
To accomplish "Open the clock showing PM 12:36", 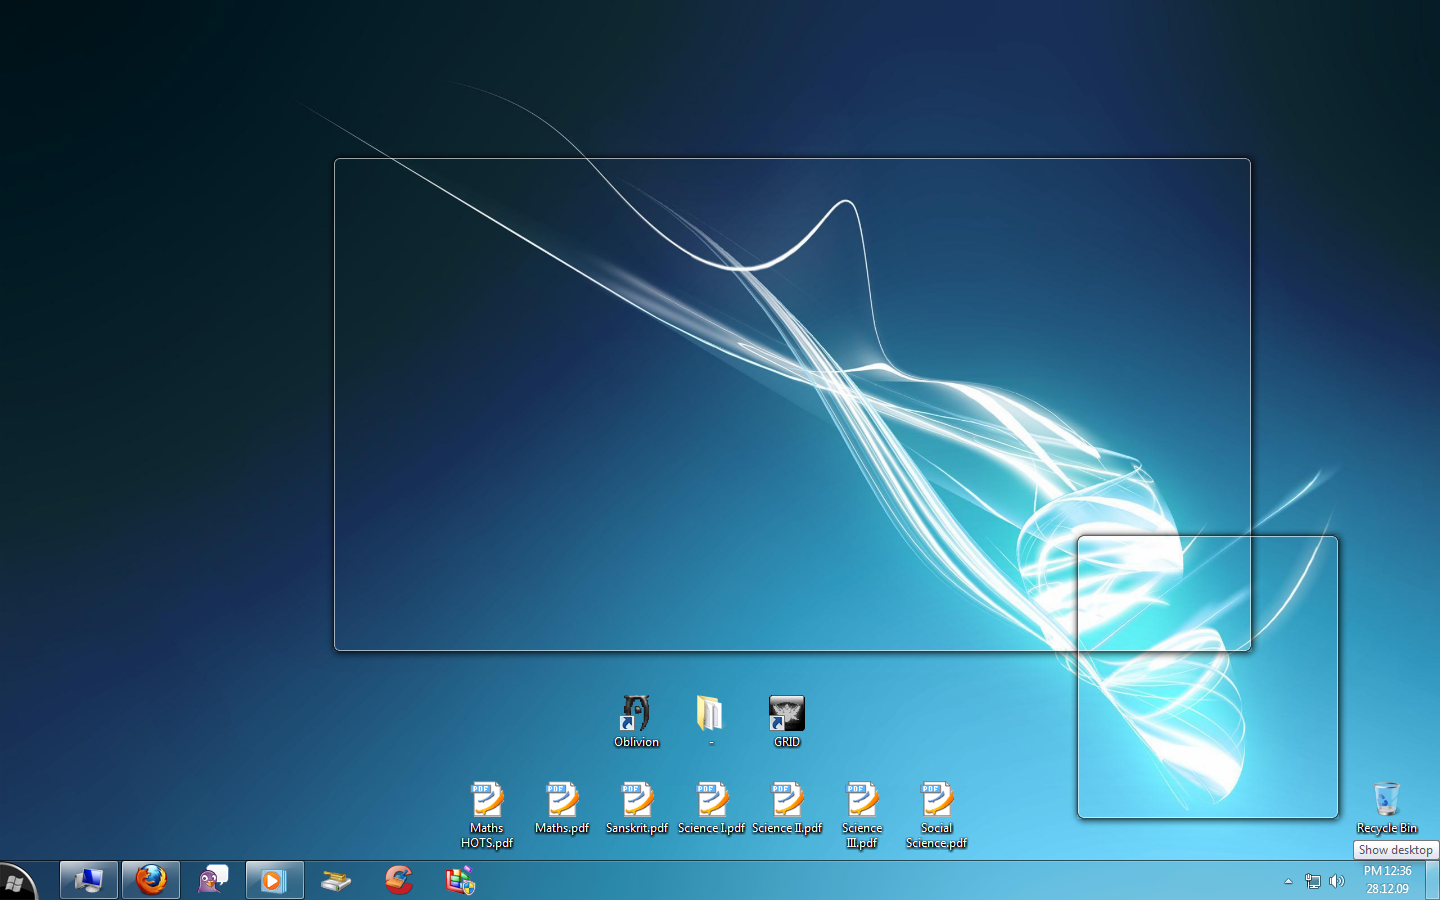I will [x=1388, y=880].
